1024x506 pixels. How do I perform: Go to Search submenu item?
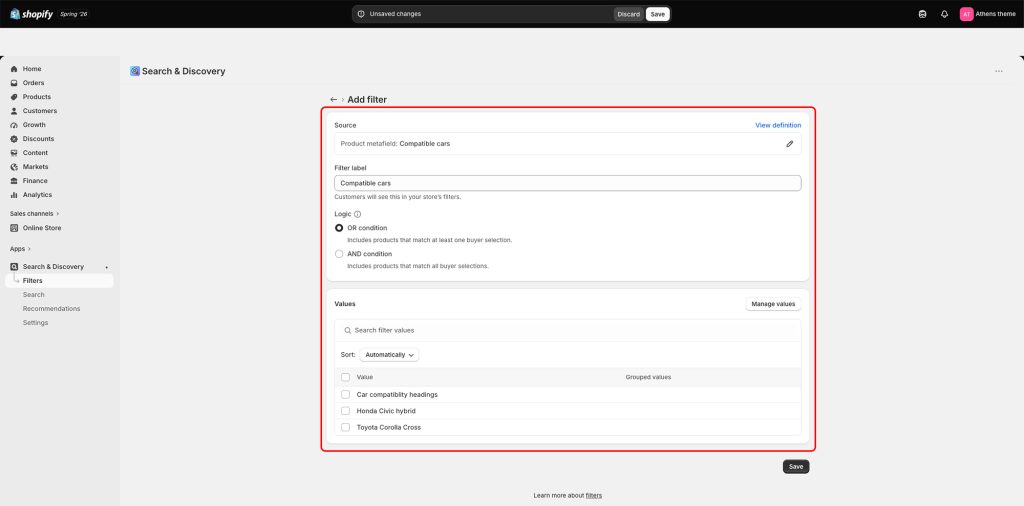33,294
